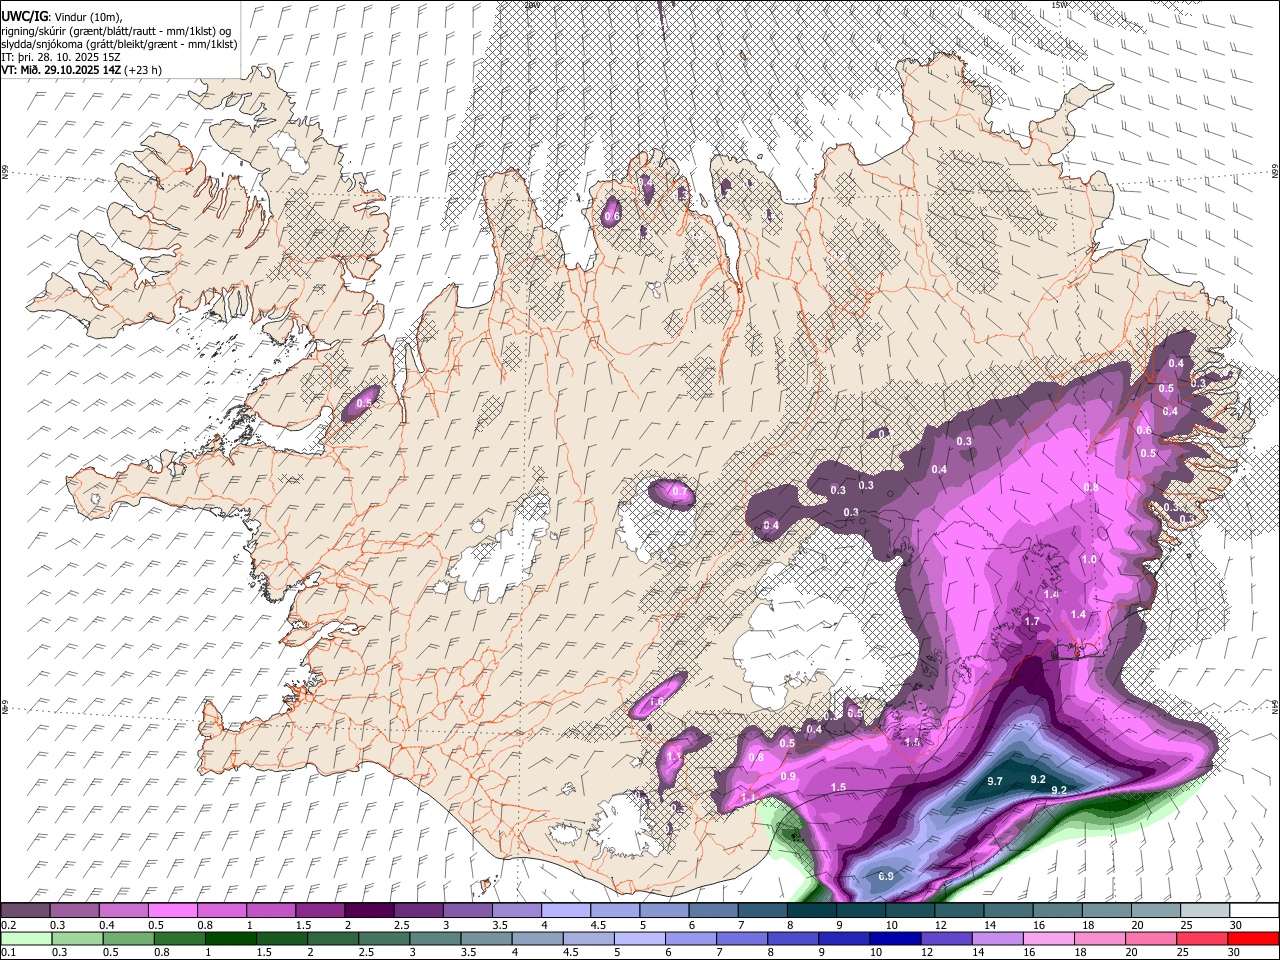Click the 'VT: Mið. 29.10.2025 14Z (+23 h)' valid time

tap(82, 70)
